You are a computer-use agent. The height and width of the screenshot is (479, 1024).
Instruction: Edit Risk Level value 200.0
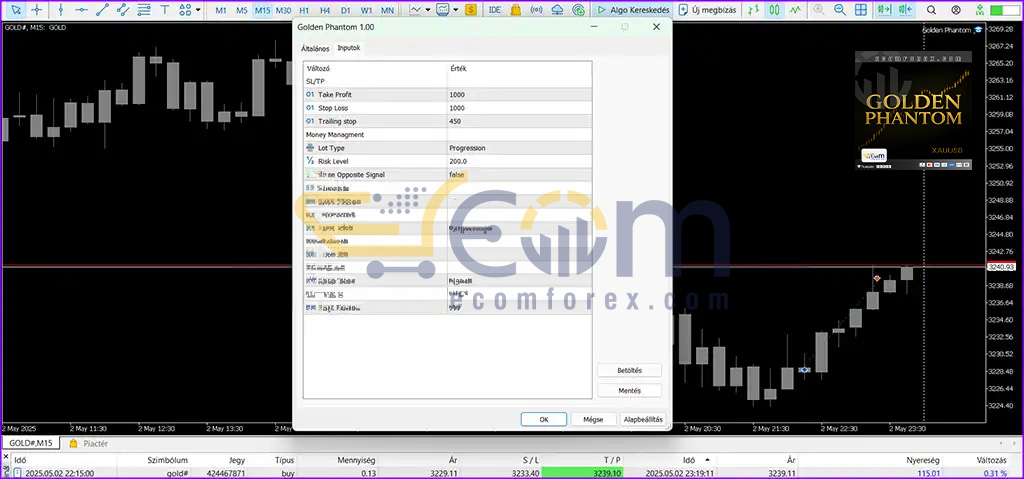[x=520, y=161]
